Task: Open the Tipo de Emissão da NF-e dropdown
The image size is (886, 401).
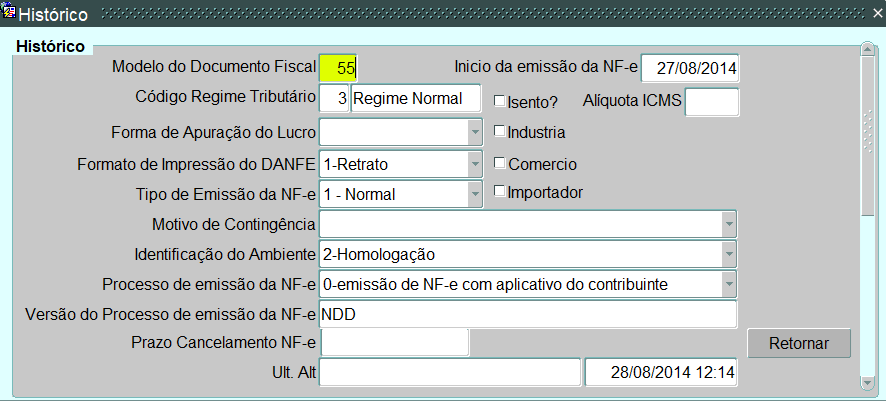Action: coord(475,194)
